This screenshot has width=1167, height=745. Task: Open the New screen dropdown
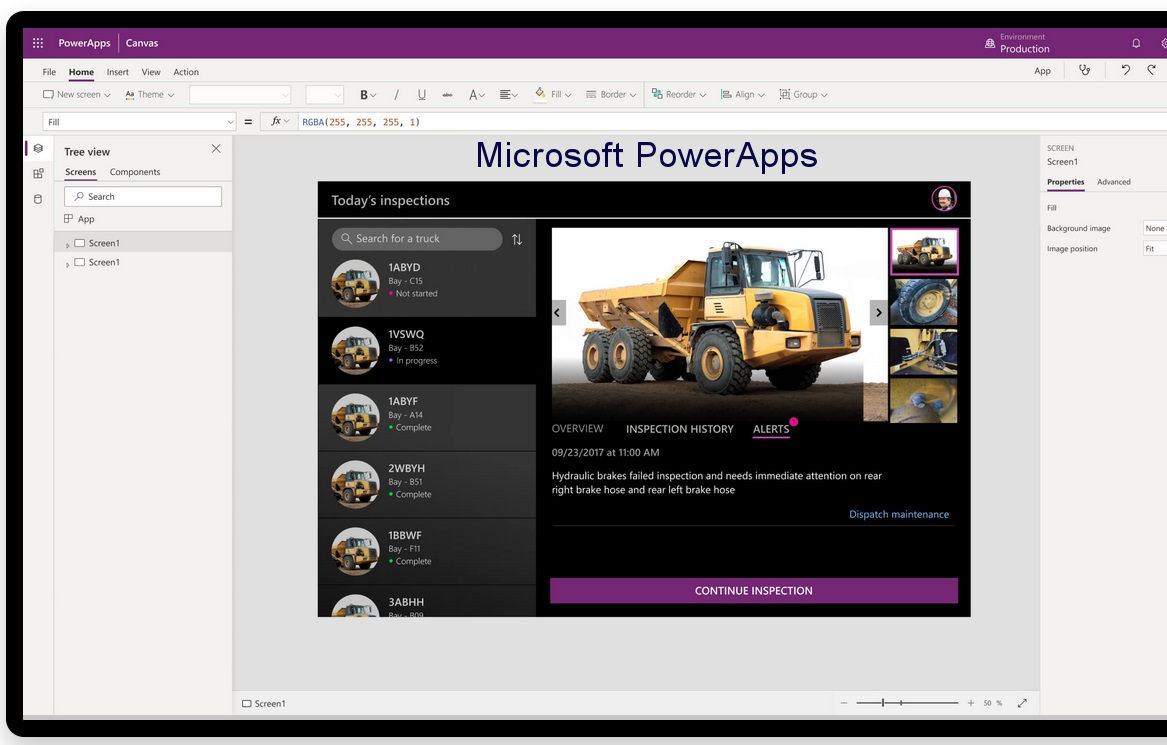[x=77, y=95]
